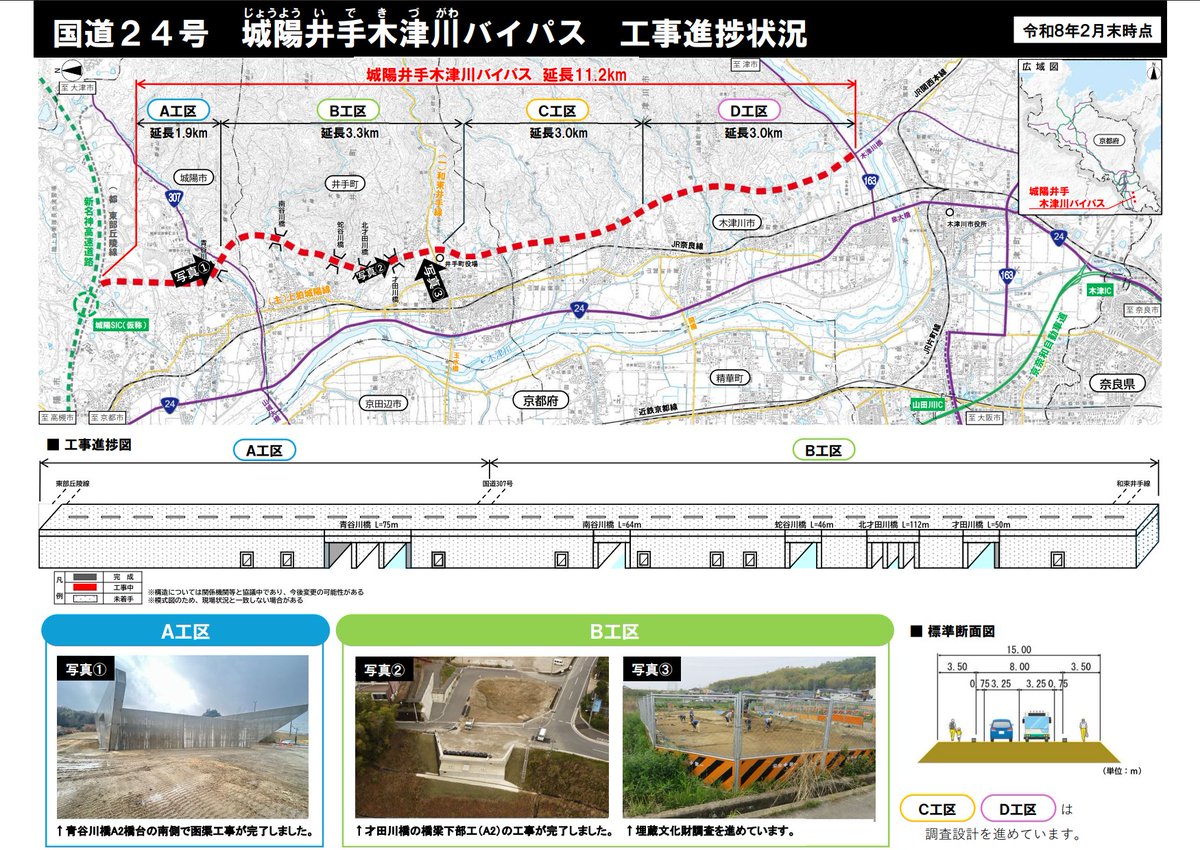
Task: Click the 15.00 total width dimension
Action: (x=1021, y=649)
